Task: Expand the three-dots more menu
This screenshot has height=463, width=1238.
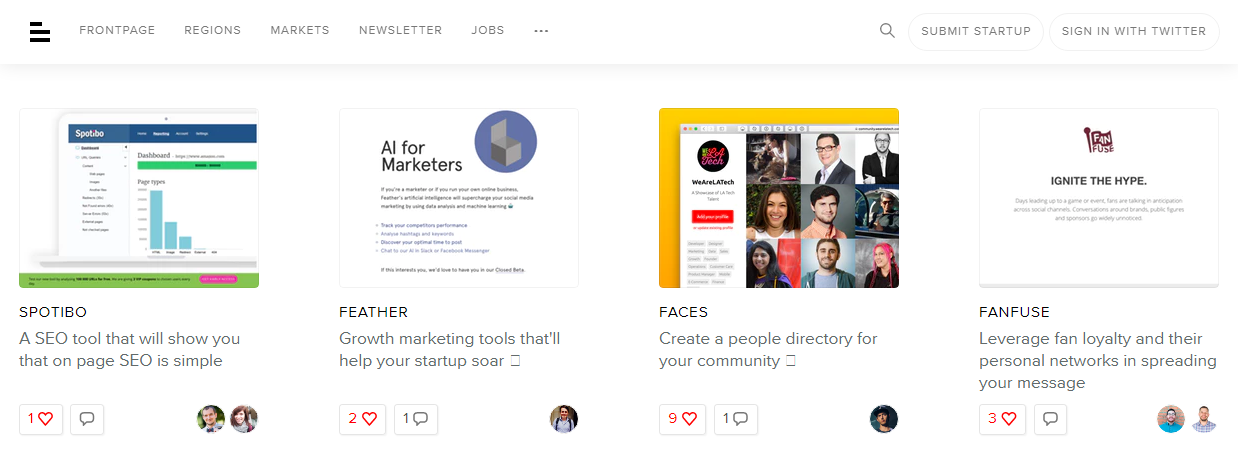Action: (541, 31)
